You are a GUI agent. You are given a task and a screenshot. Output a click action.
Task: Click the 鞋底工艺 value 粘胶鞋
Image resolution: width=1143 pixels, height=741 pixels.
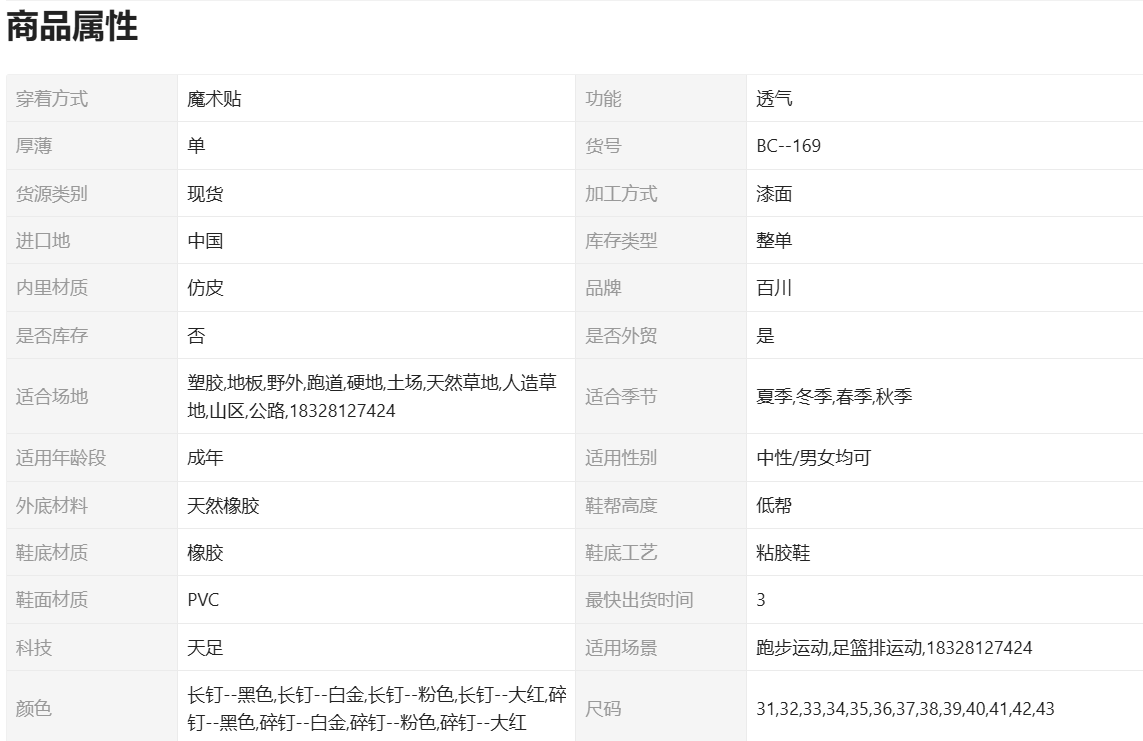pos(783,553)
